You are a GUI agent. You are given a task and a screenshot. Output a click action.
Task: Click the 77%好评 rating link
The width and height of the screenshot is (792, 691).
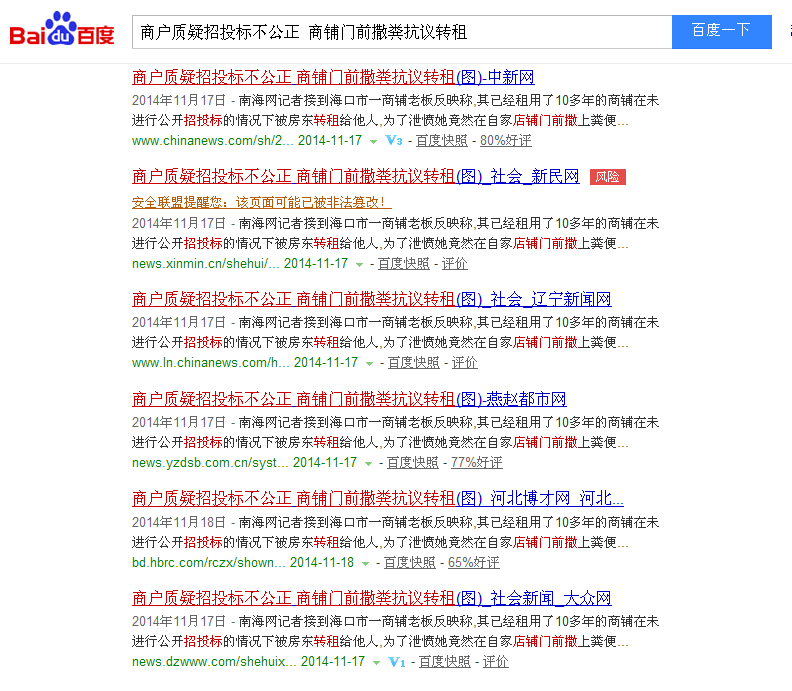coord(477,462)
